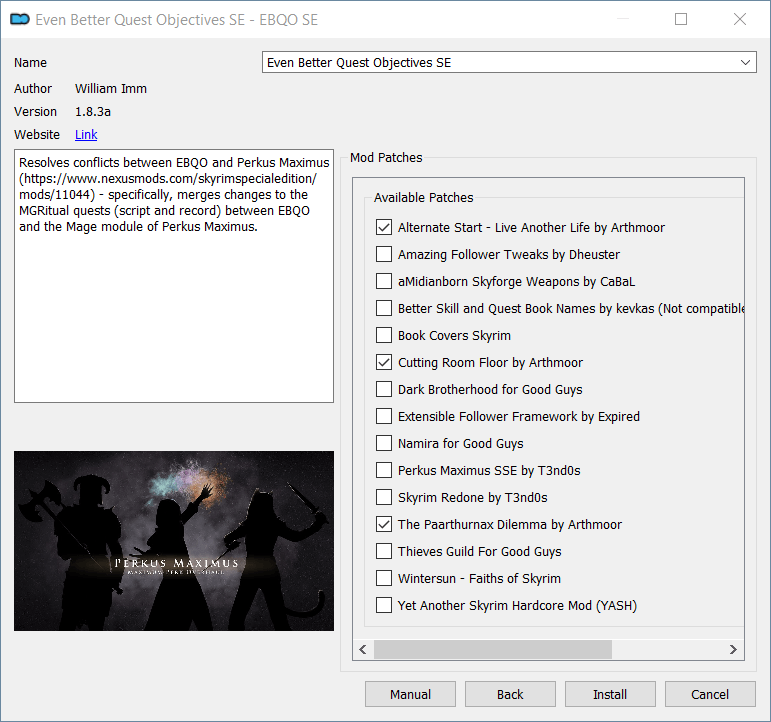Screen dimensions: 771x722
Task: Click the Mod Organizer app icon in title bar
Action: (20, 19)
